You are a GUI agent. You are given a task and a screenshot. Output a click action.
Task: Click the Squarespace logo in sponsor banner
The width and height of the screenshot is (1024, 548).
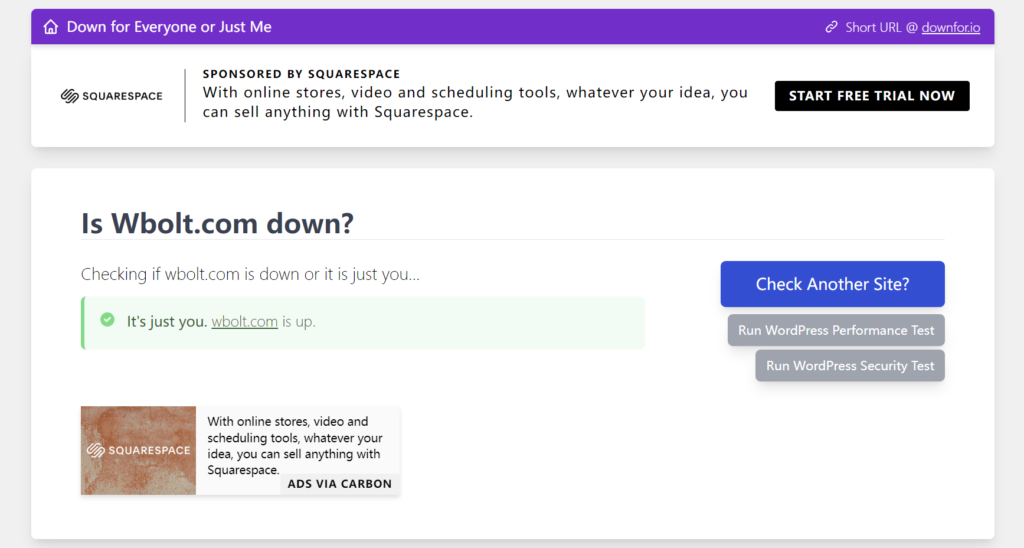coord(112,96)
